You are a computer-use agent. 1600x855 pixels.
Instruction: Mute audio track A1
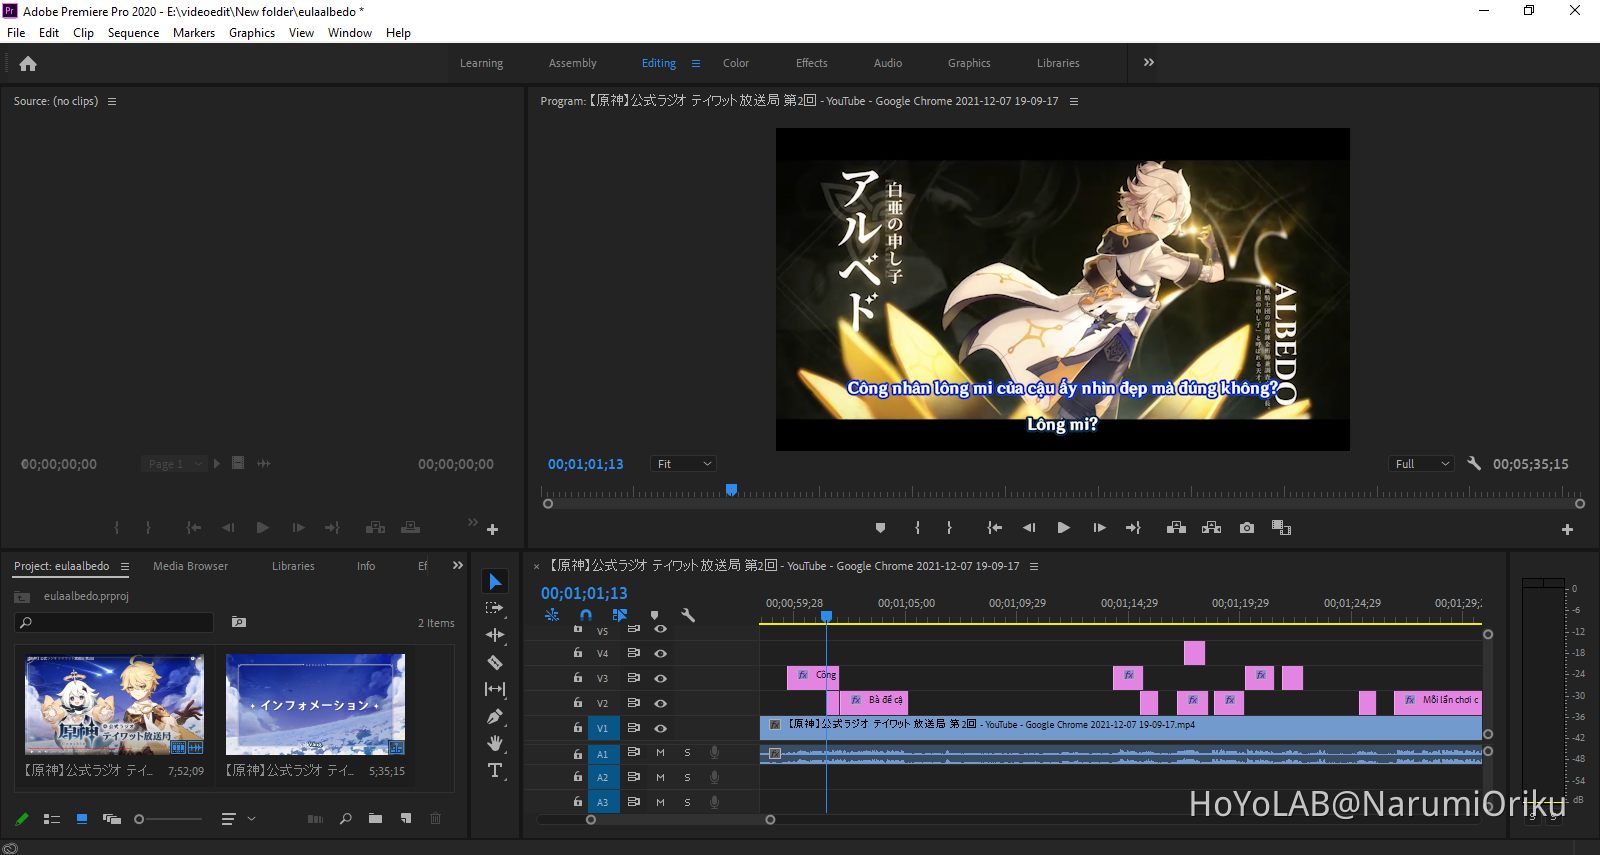pos(660,752)
